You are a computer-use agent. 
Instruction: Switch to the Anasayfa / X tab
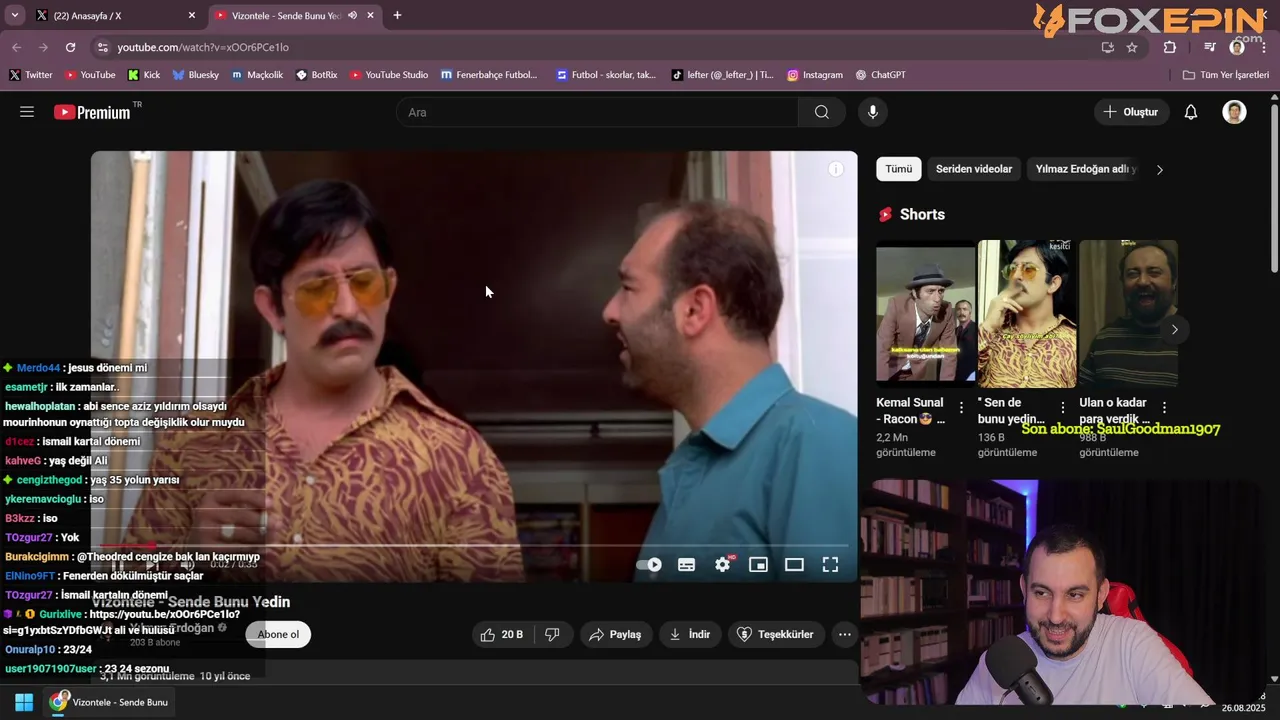[x=110, y=15]
